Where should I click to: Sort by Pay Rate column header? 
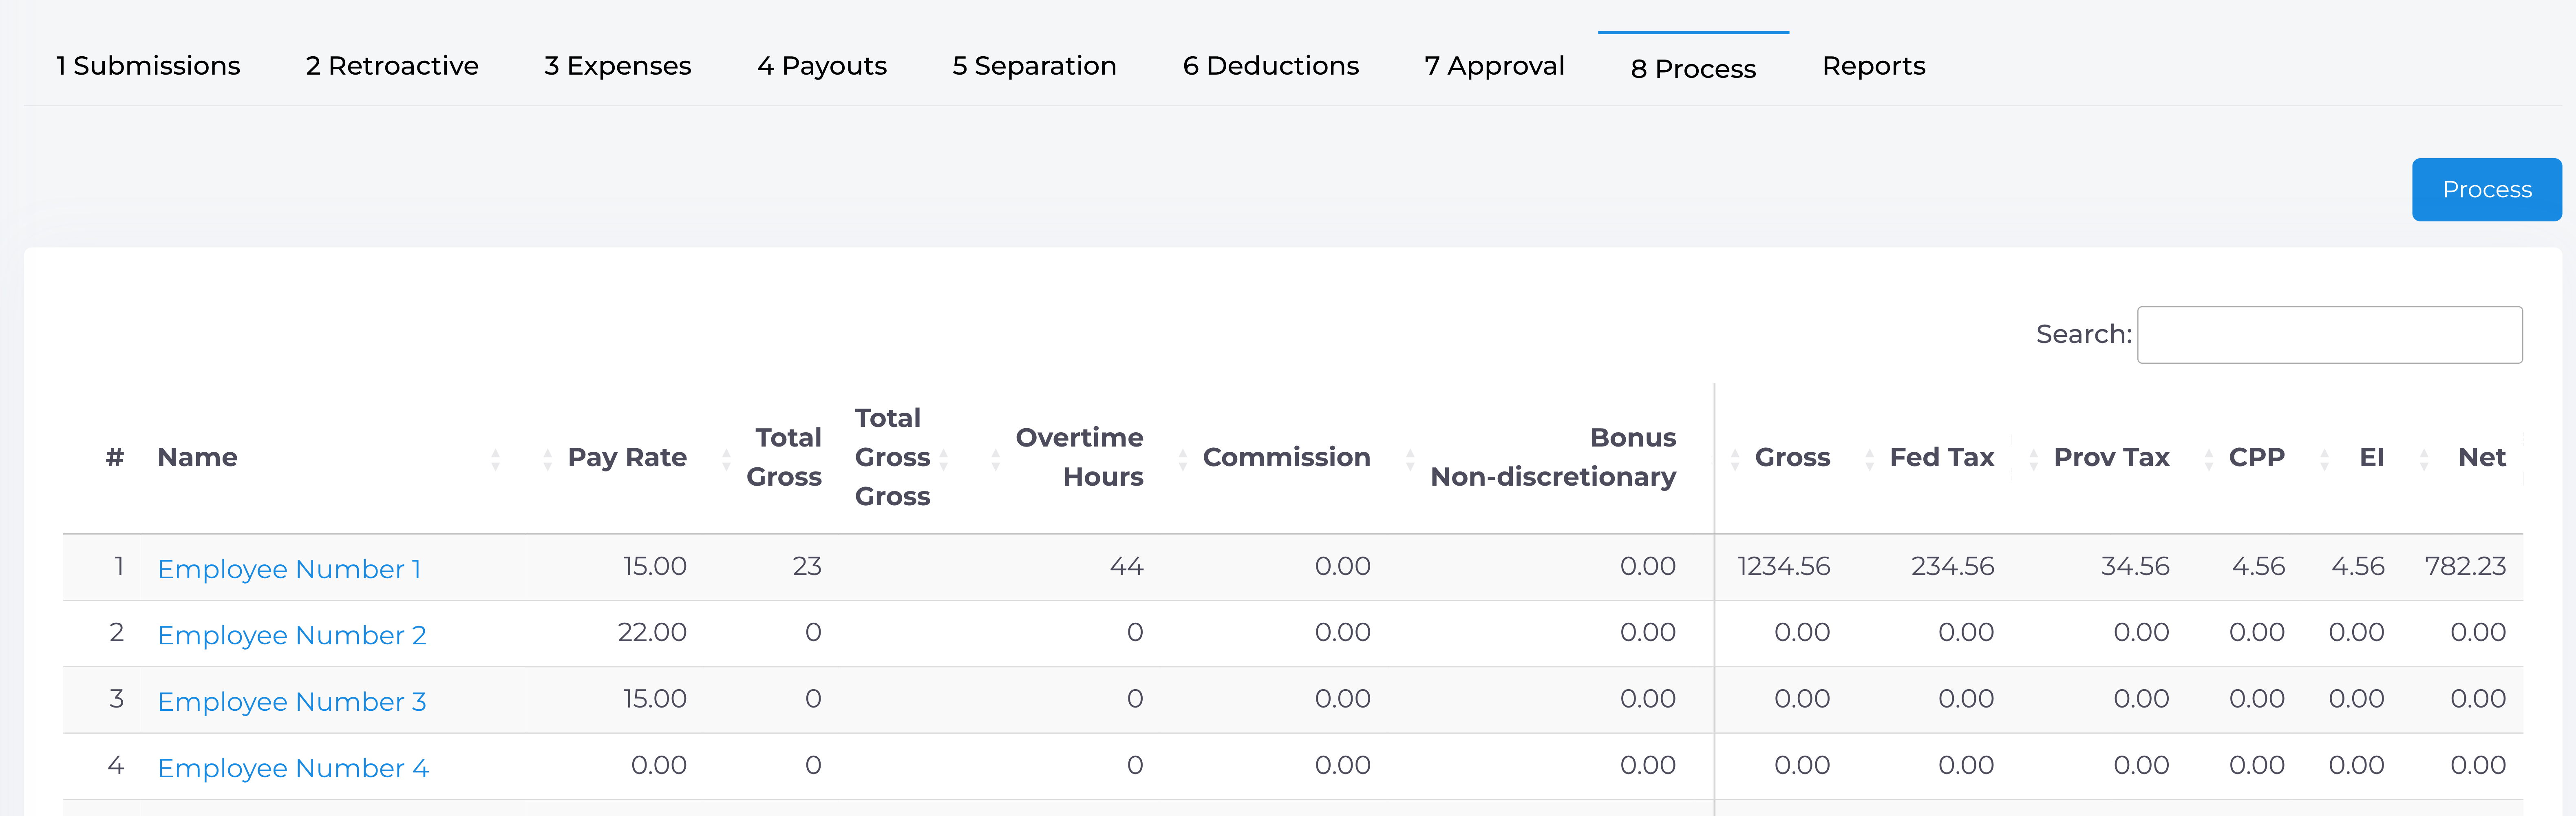(x=626, y=457)
